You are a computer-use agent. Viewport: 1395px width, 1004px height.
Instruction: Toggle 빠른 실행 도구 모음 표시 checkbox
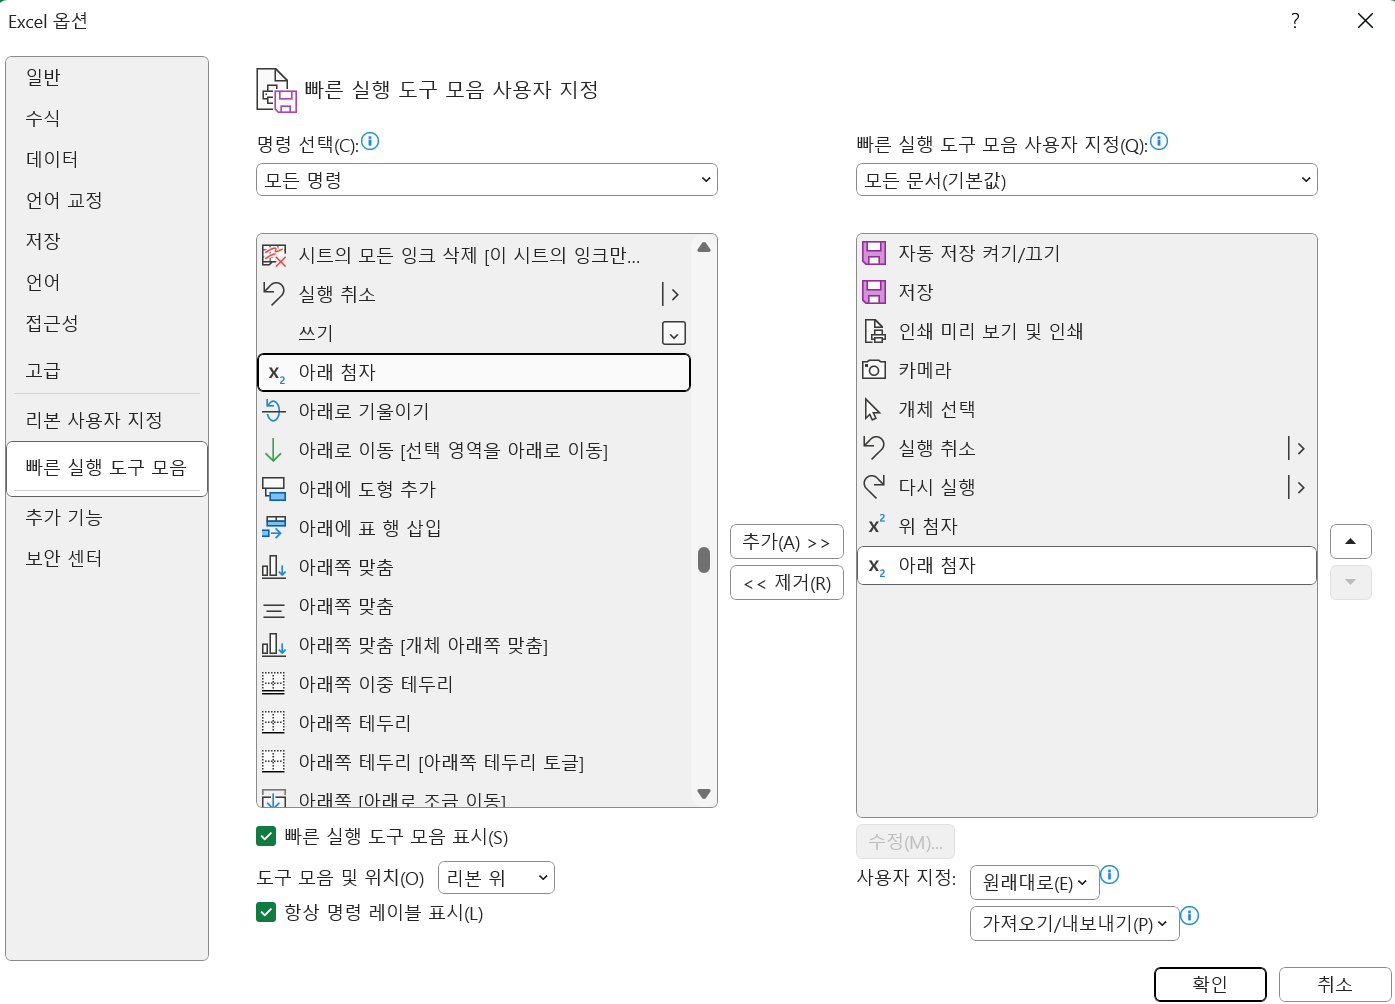266,836
